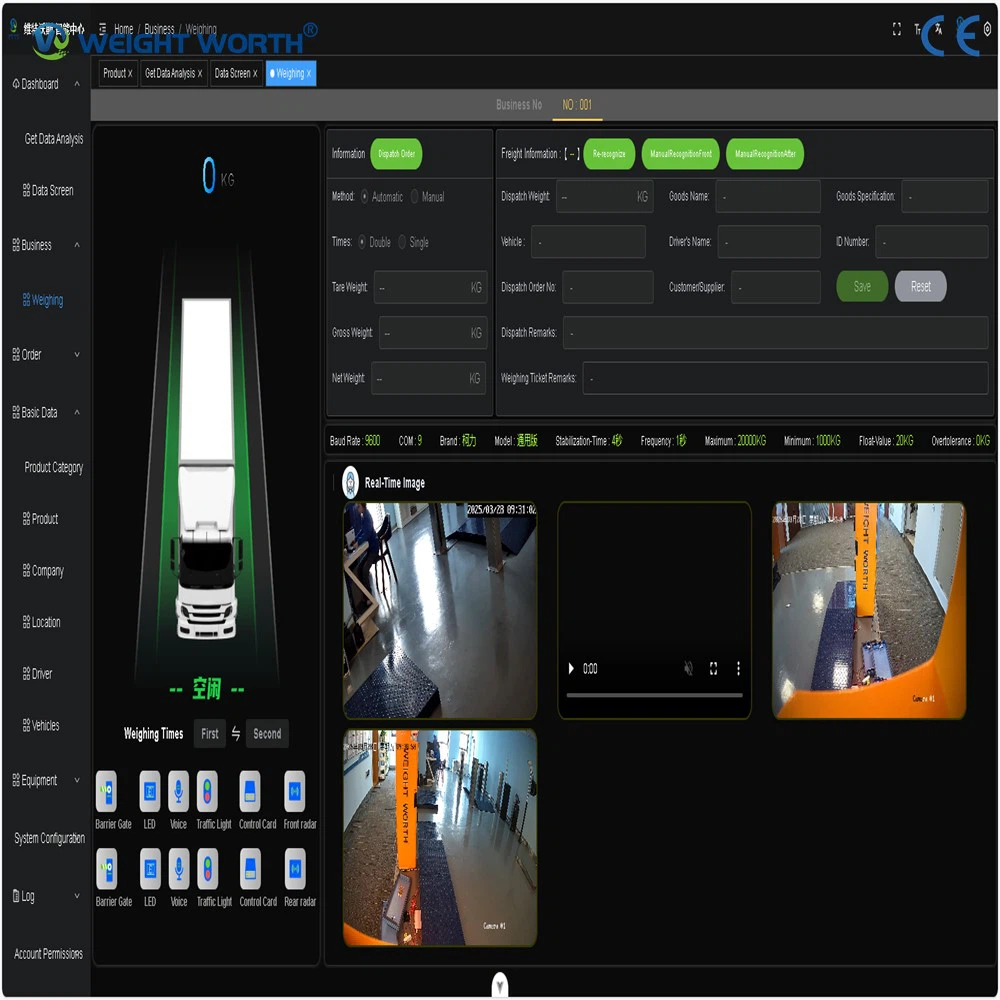Select the Automatic method radio button

pos(365,197)
